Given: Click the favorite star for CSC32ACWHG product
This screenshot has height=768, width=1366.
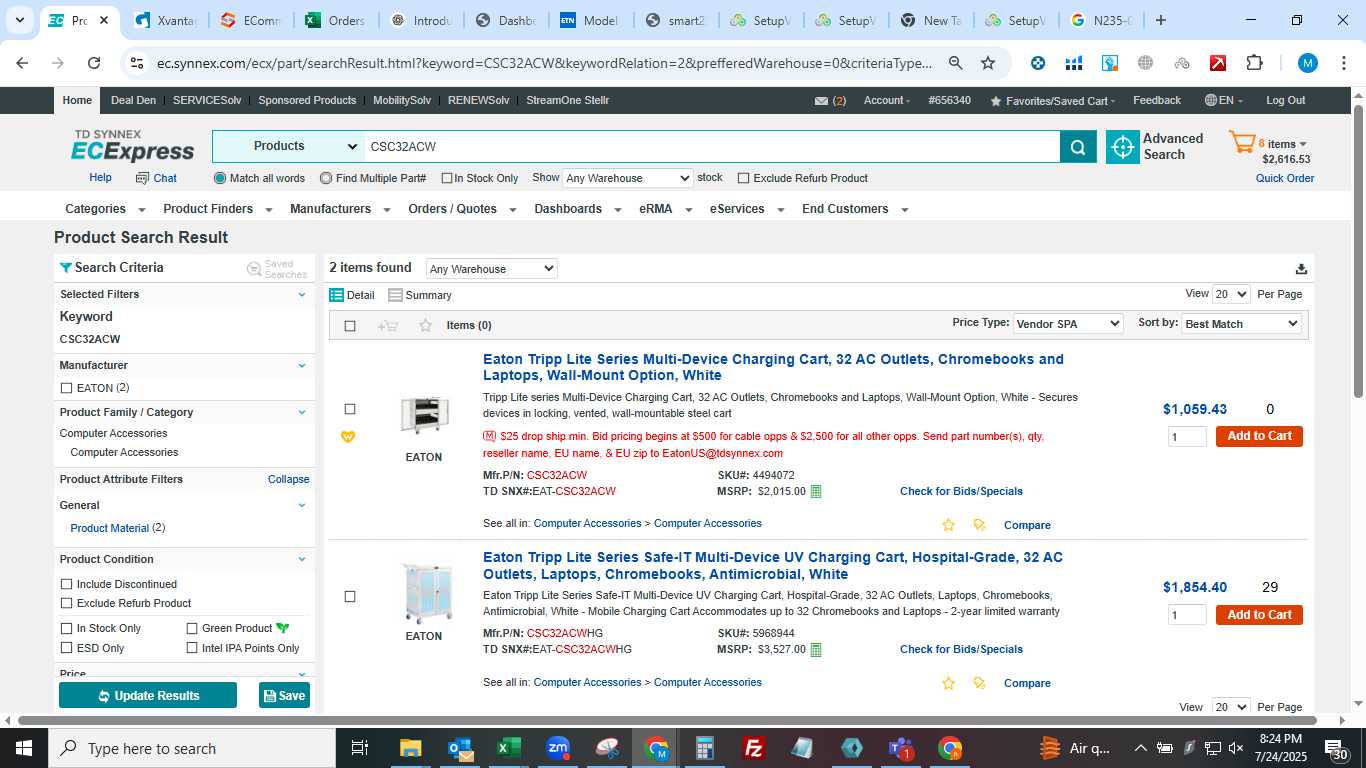Looking at the screenshot, I should click(x=948, y=683).
